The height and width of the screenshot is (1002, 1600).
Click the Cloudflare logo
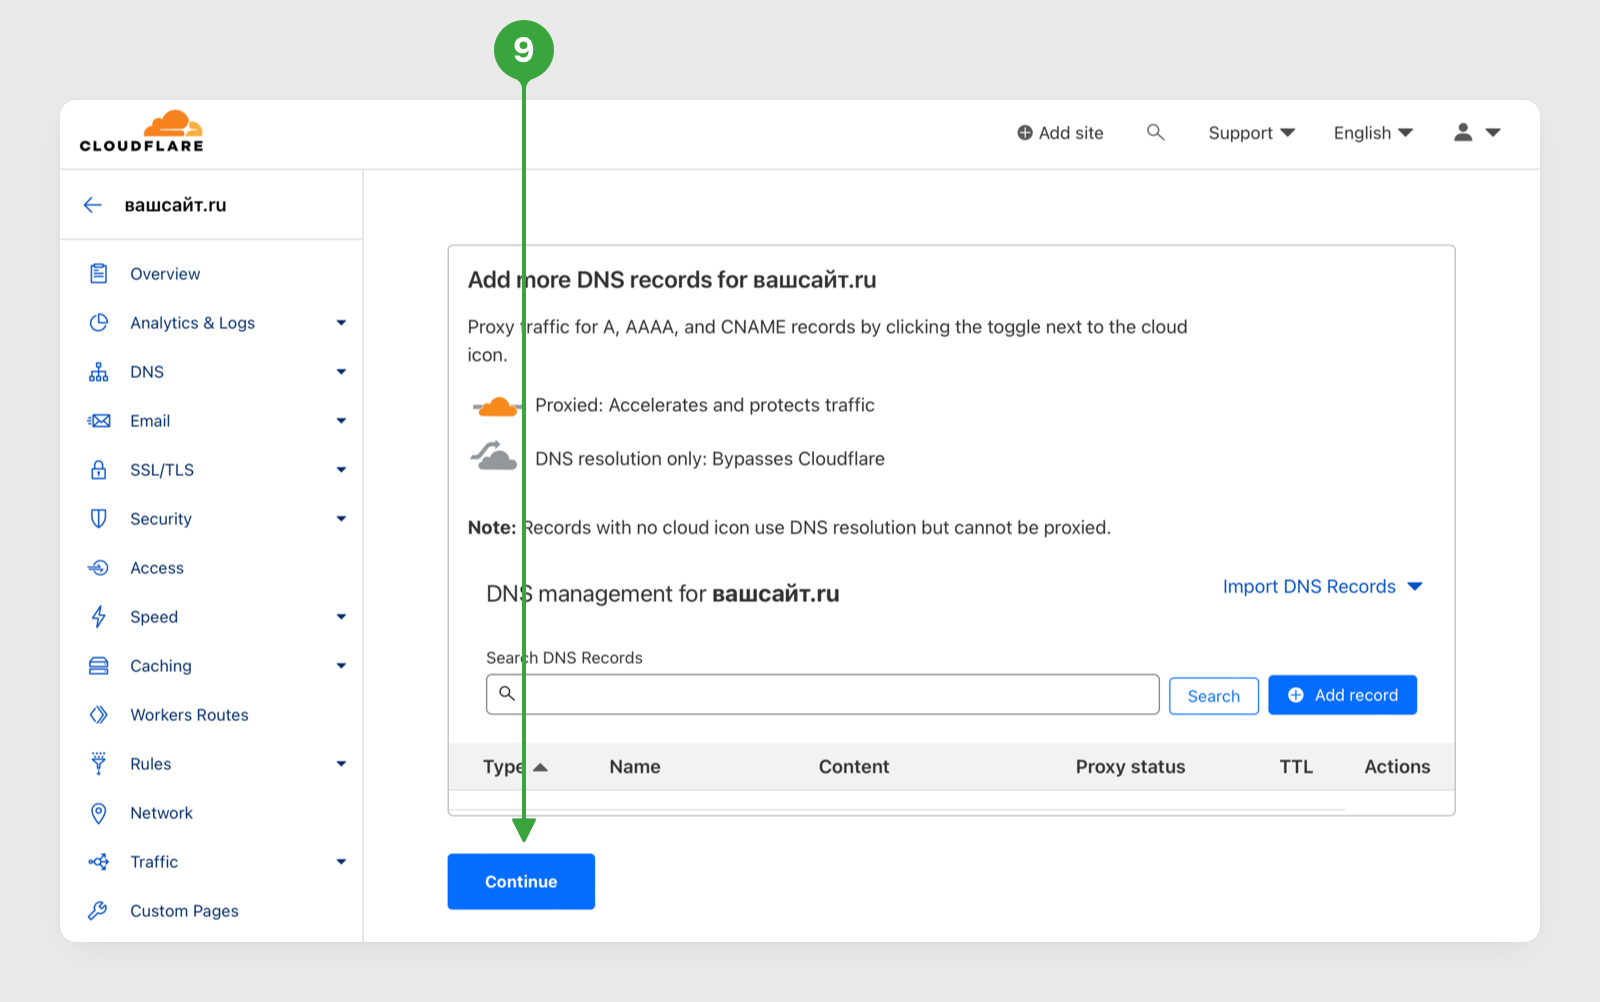click(x=141, y=131)
